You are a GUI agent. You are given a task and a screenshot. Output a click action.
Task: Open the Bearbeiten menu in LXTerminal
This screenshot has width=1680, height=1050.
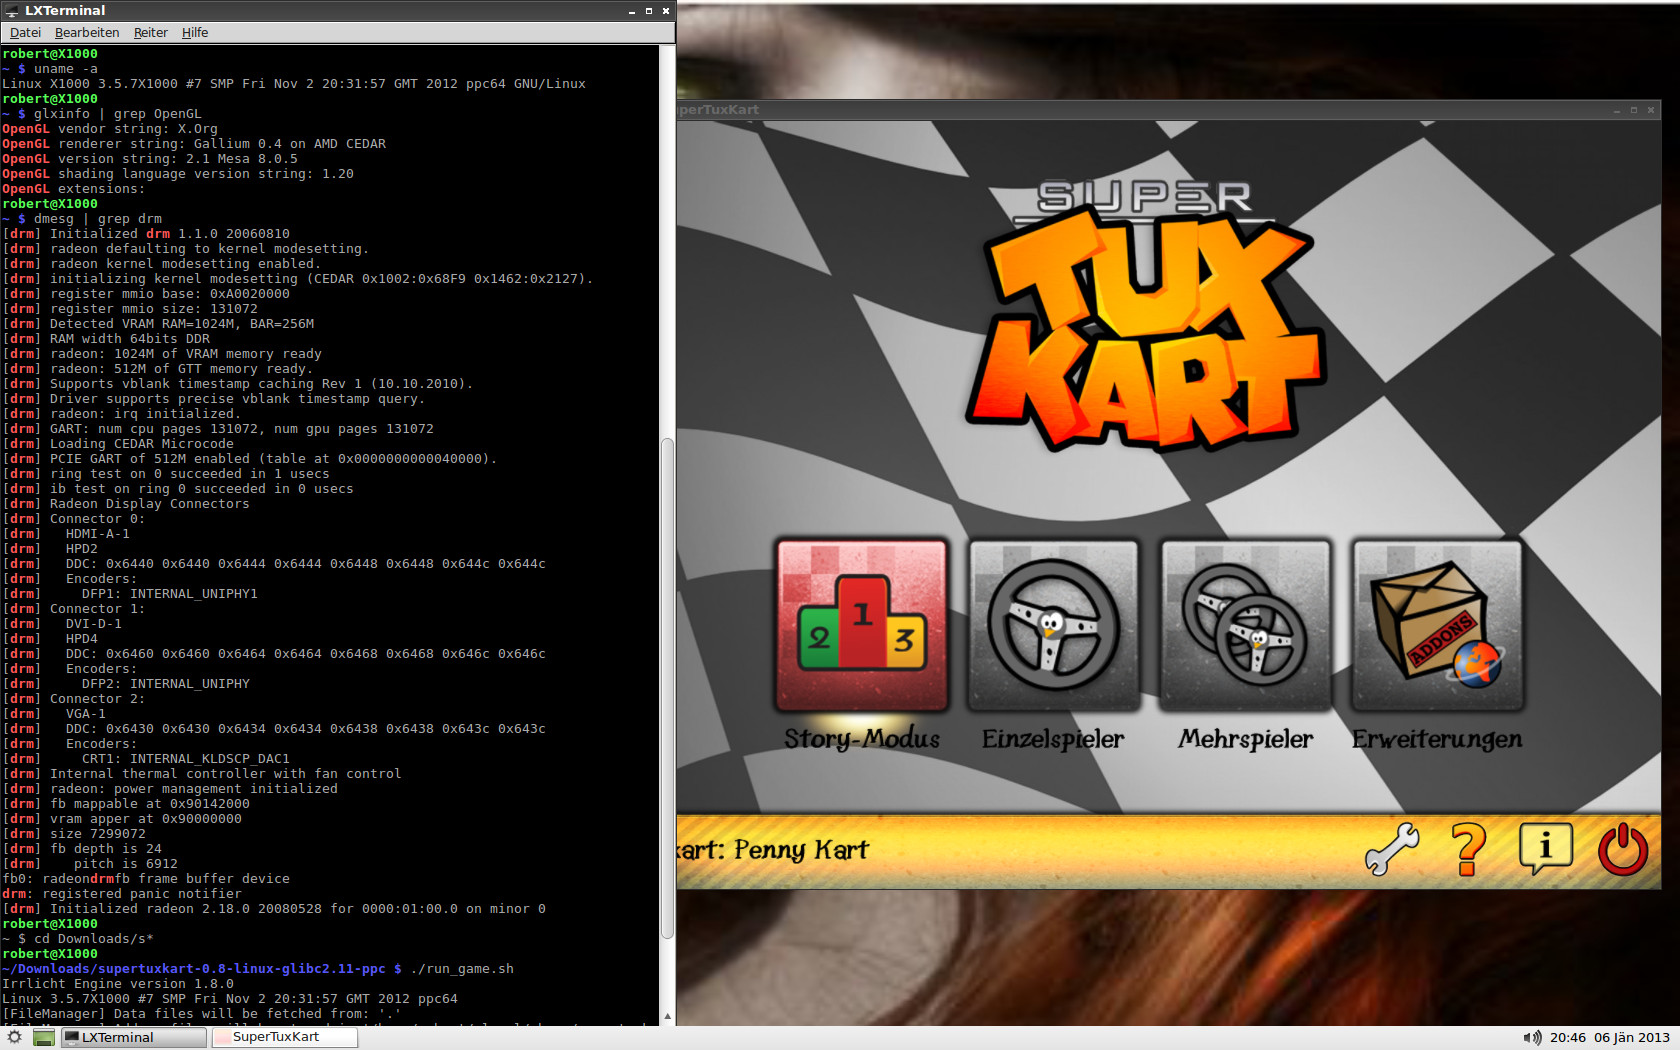(87, 33)
